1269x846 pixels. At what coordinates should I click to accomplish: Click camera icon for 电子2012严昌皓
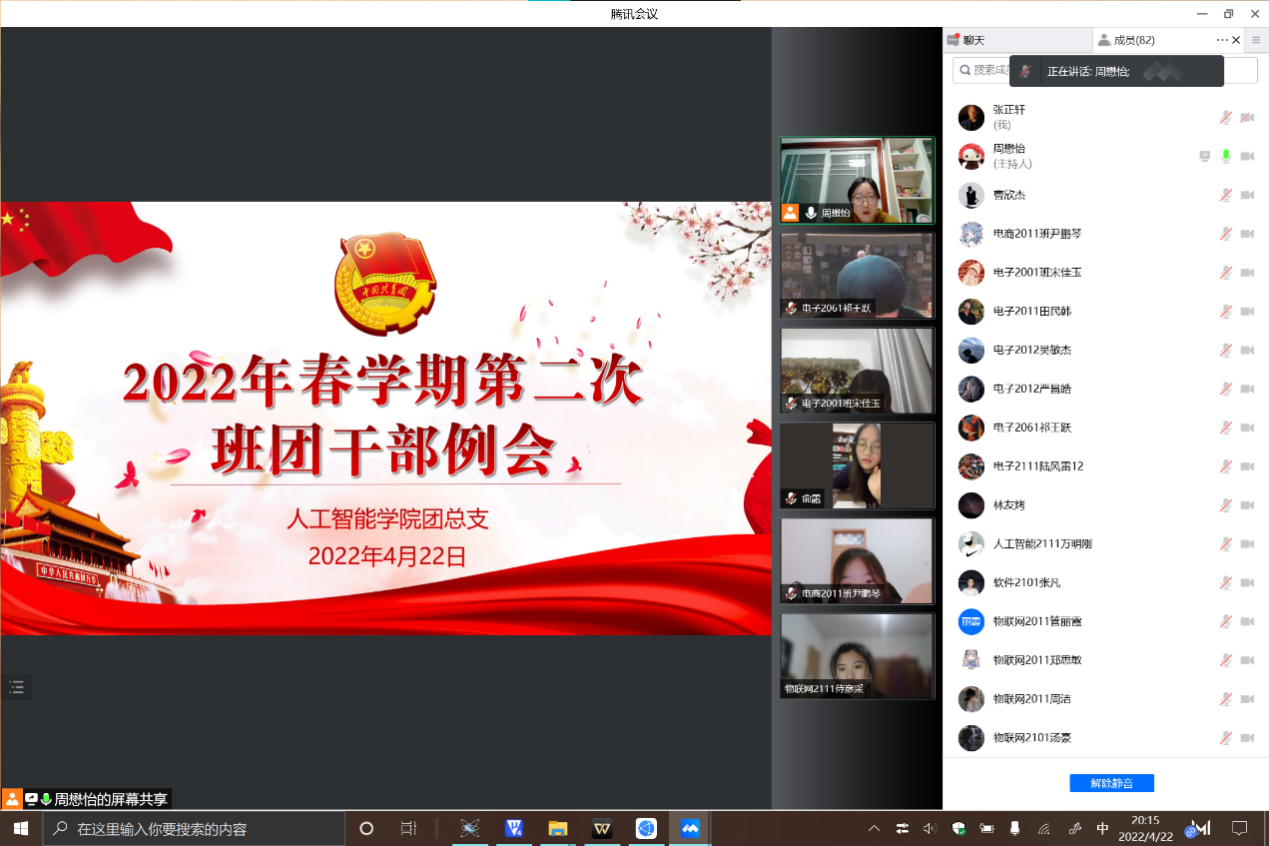(1247, 389)
